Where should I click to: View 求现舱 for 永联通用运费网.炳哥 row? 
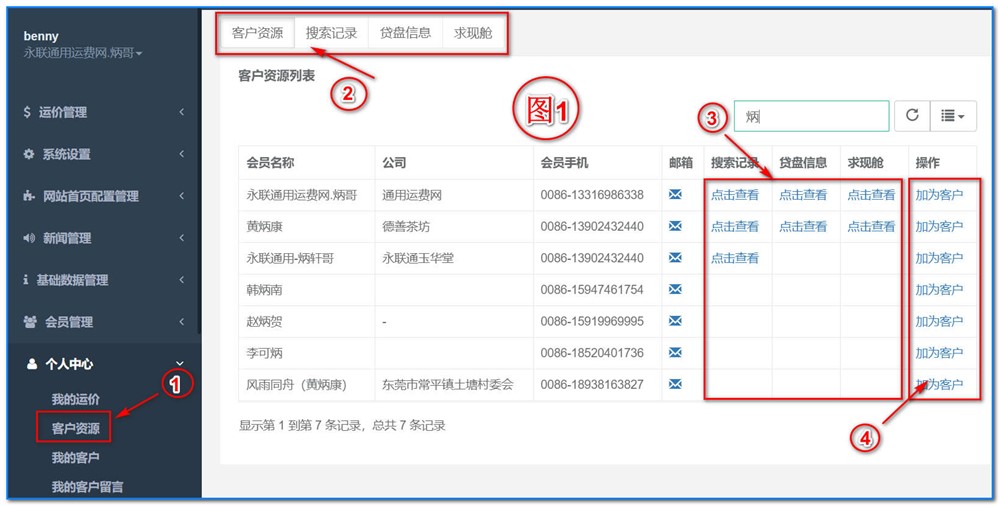point(871,195)
